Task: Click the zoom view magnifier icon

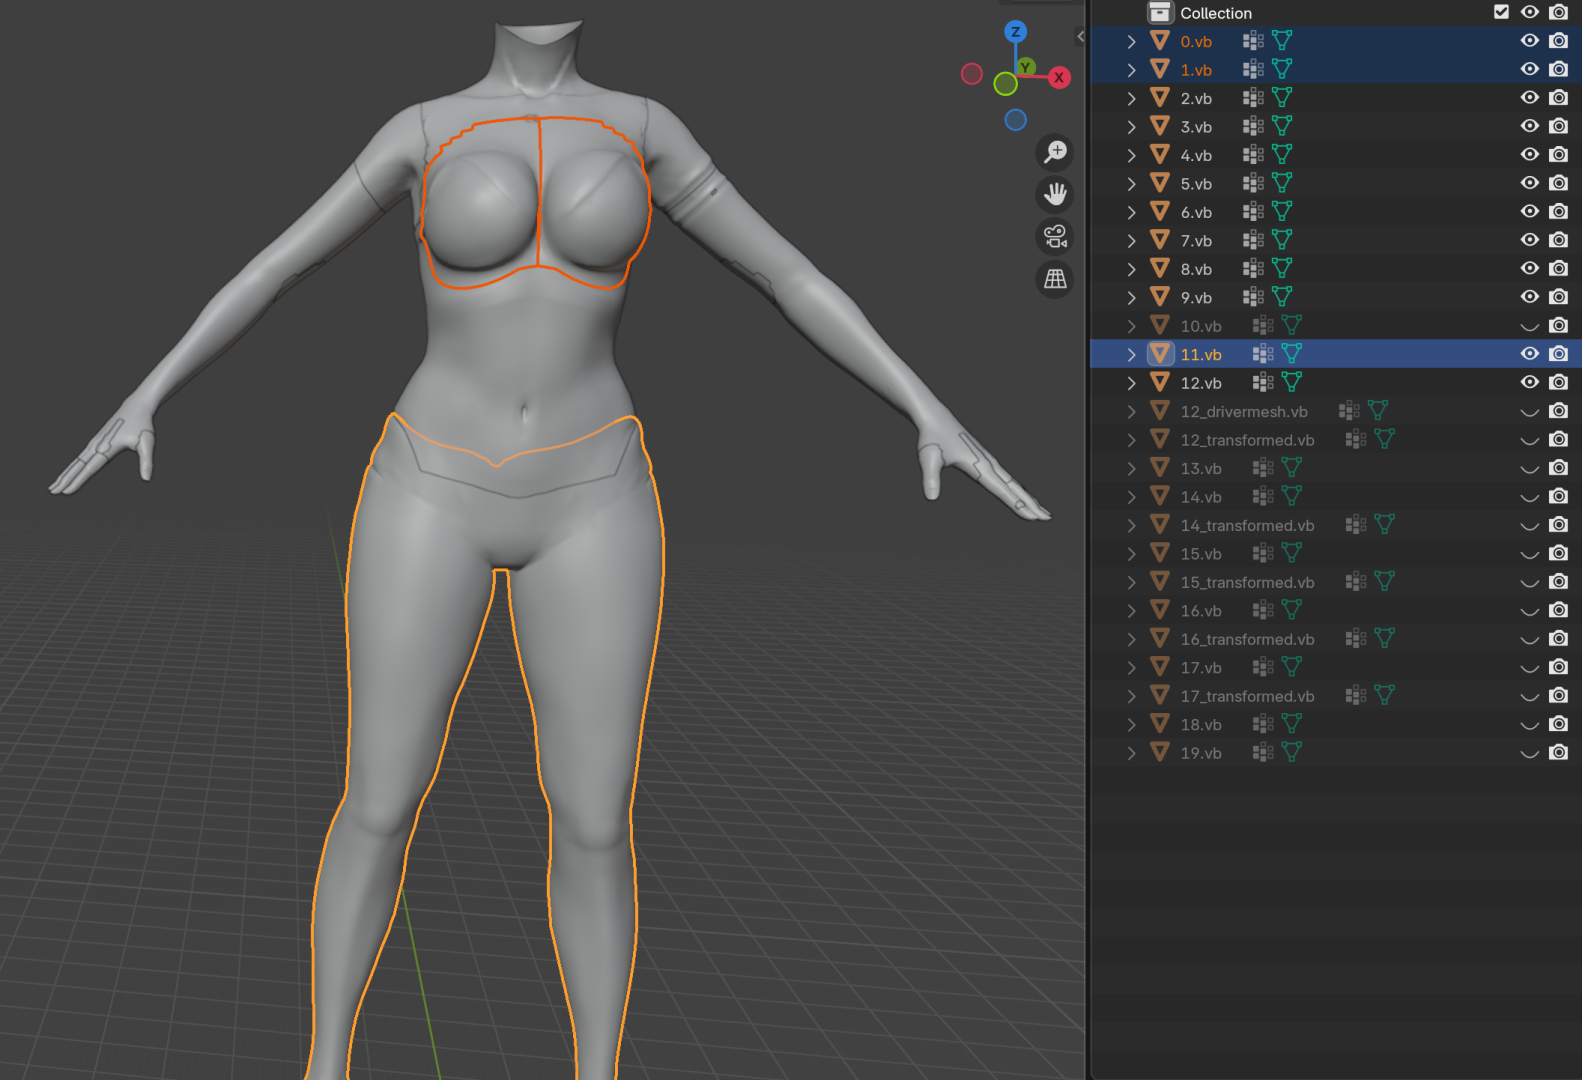Action: (x=1055, y=152)
